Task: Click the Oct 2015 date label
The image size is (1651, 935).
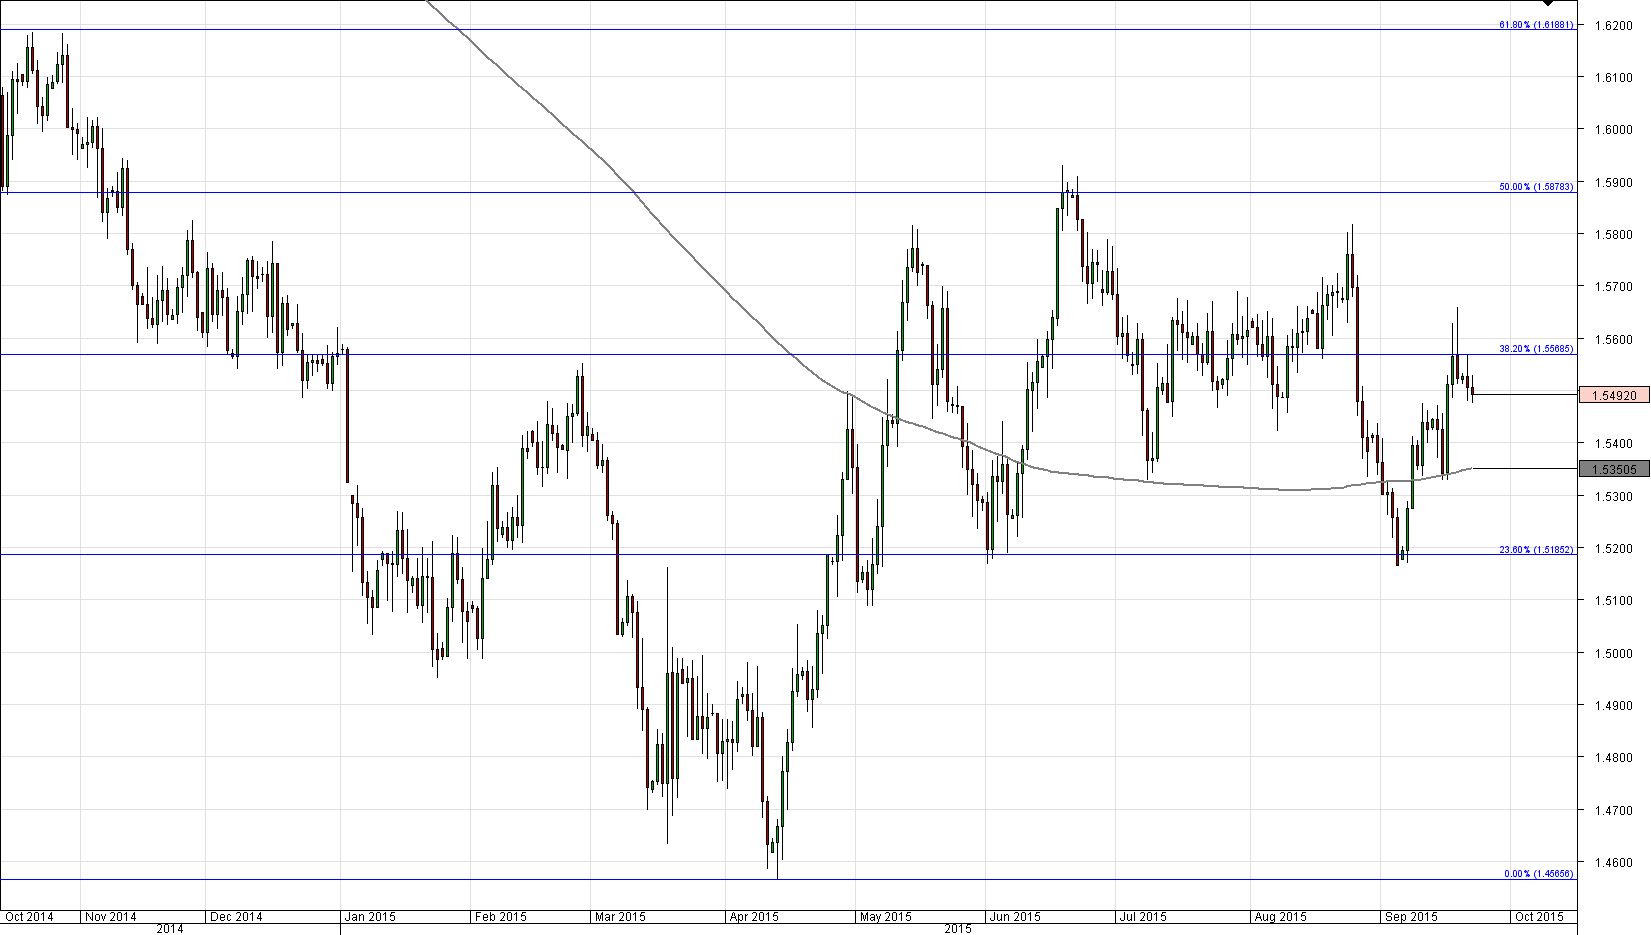Action: 1539,916
